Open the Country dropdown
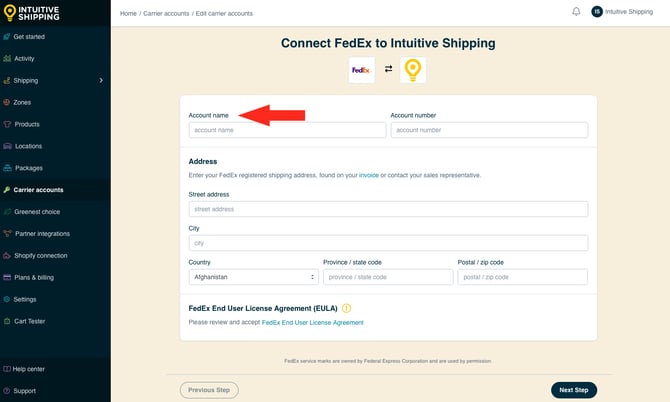 tap(253, 277)
